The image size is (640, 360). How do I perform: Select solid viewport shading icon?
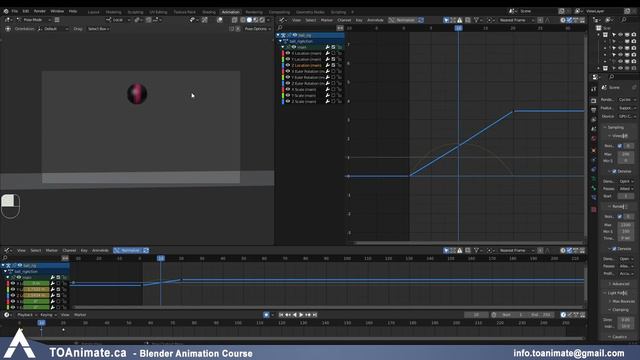point(249,20)
